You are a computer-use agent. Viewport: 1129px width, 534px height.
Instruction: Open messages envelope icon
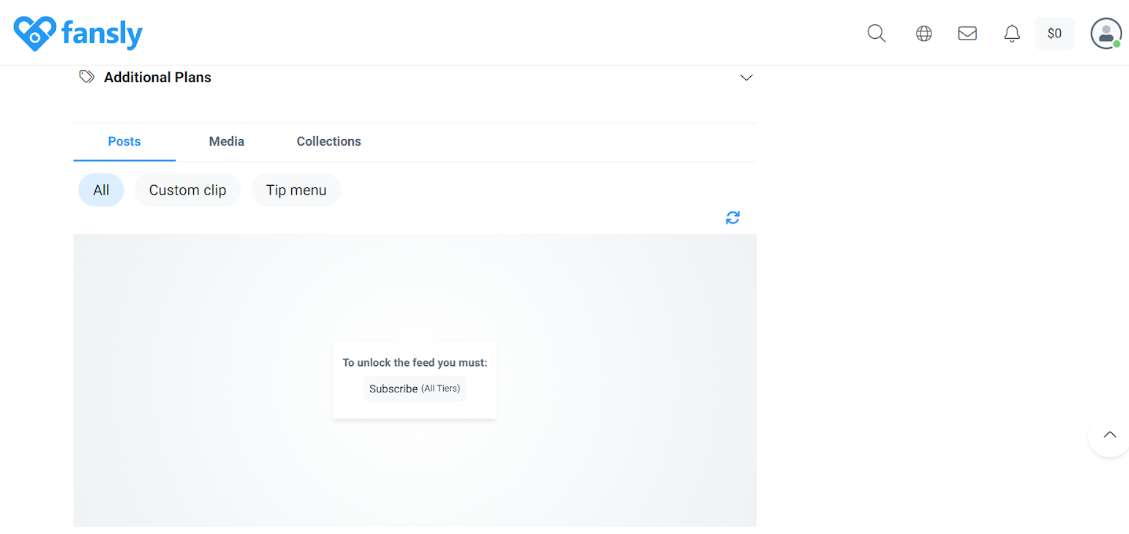967,33
